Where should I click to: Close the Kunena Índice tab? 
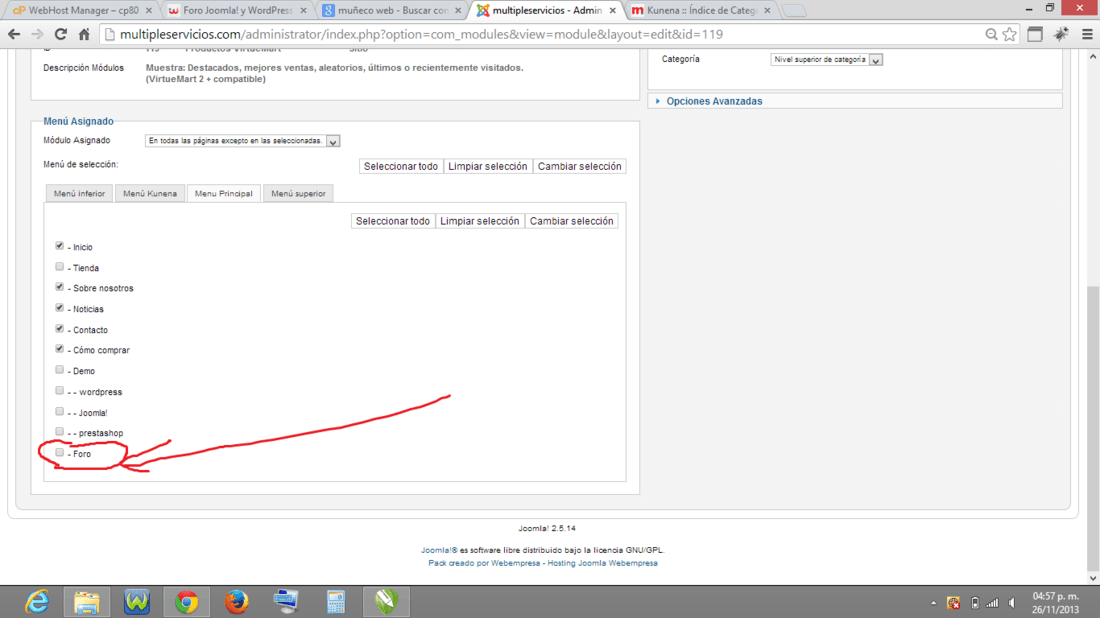click(767, 11)
